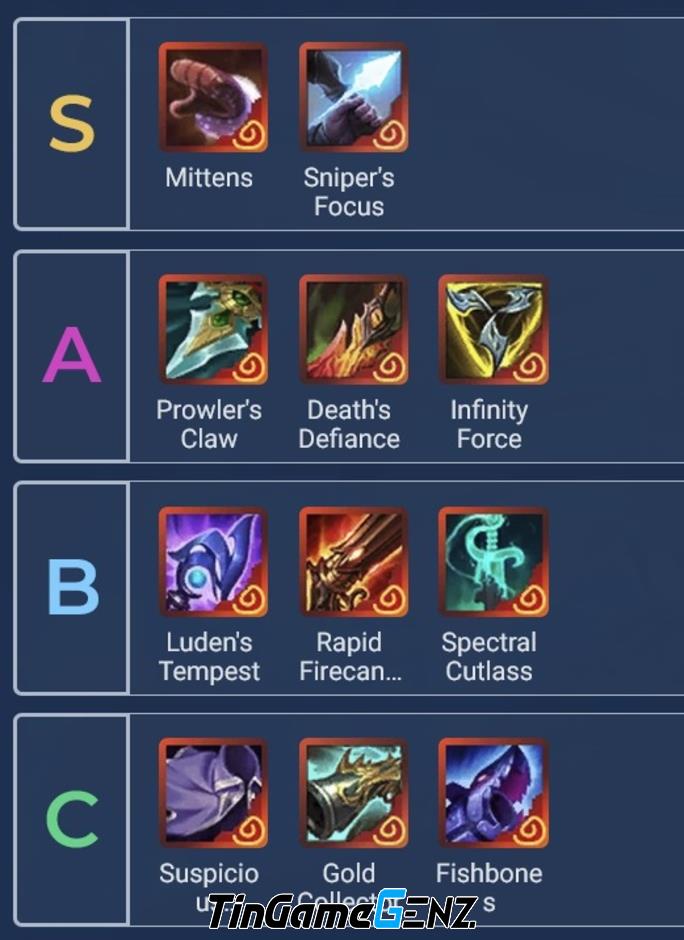
Task: Click the Spectral Cutlass name text
Action: click(x=489, y=656)
